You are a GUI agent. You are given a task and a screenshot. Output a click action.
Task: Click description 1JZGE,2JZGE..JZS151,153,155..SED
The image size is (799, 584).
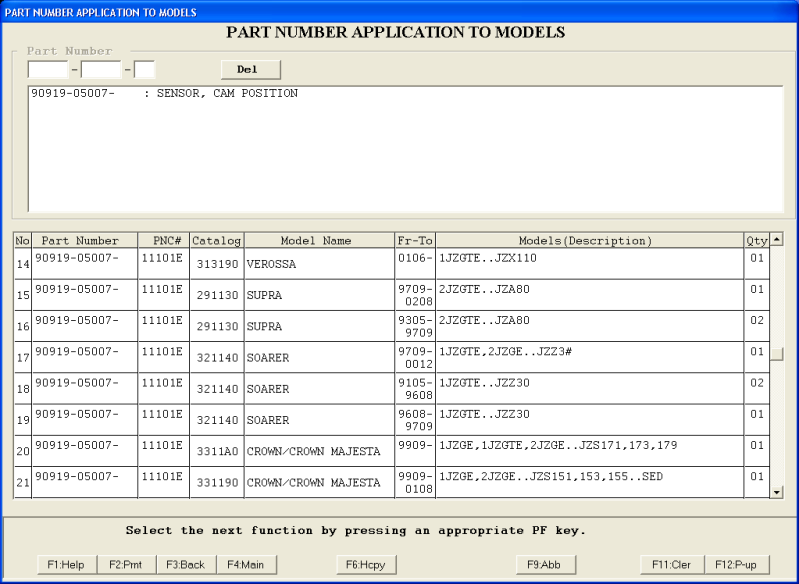(590, 482)
